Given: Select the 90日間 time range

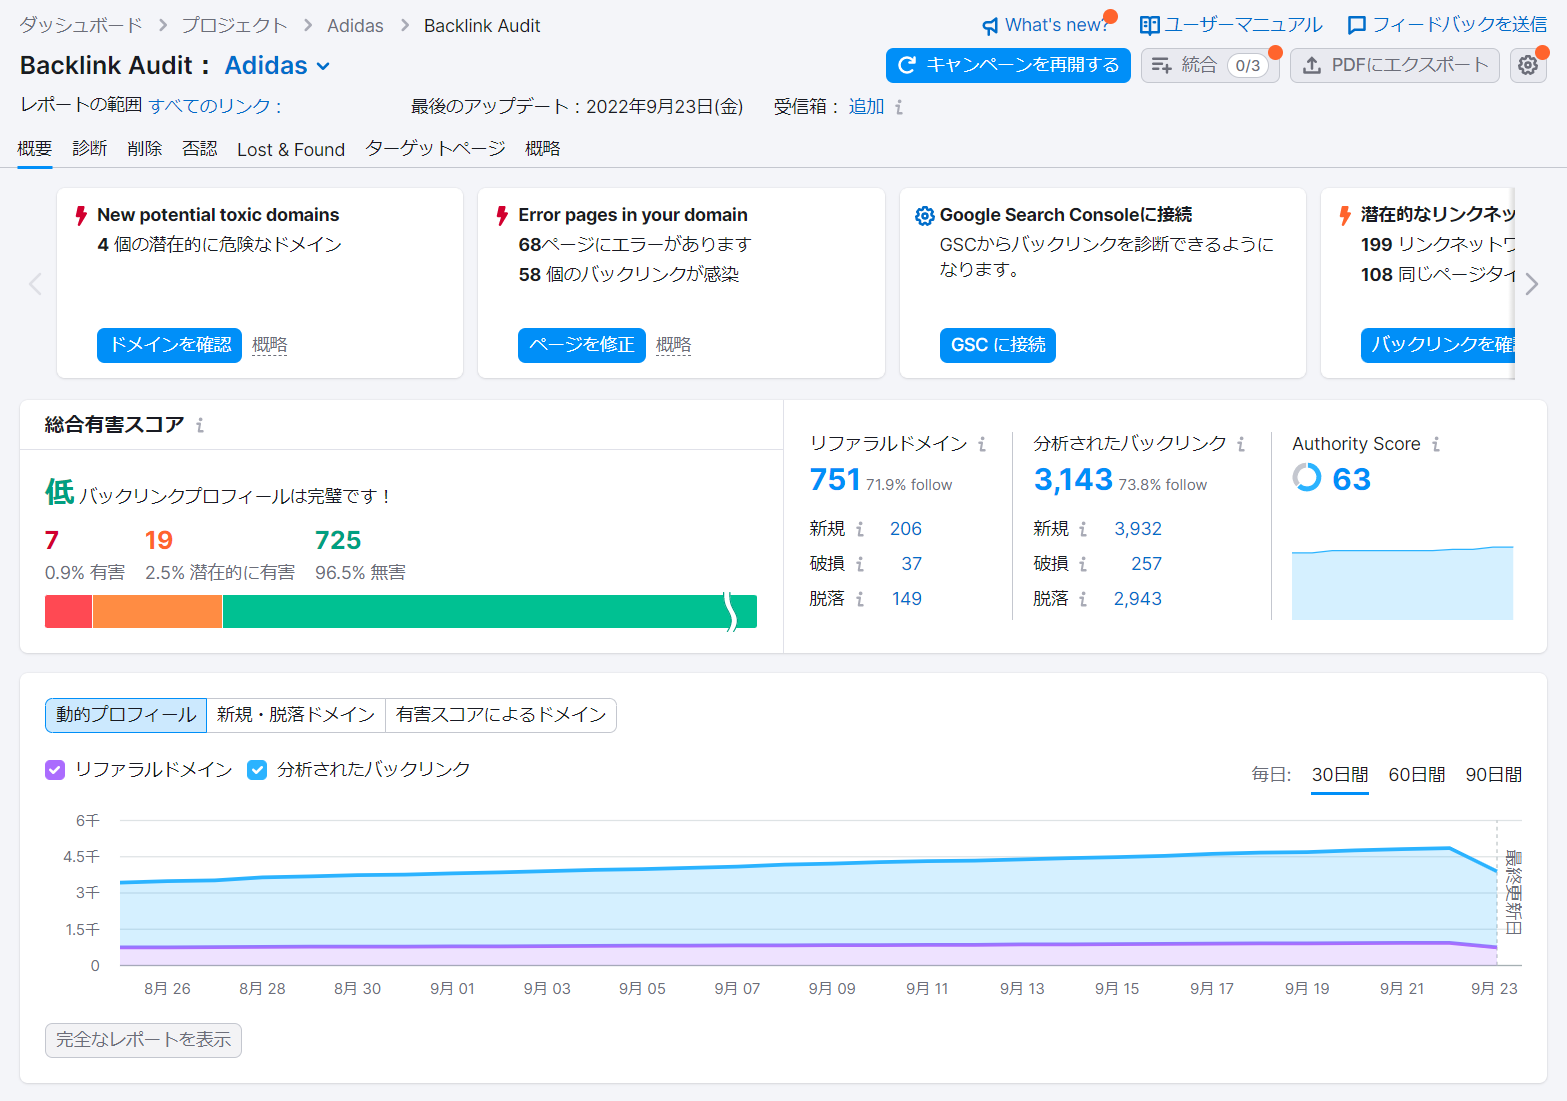Looking at the screenshot, I should pyautogui.click(x=1494, y=775).
